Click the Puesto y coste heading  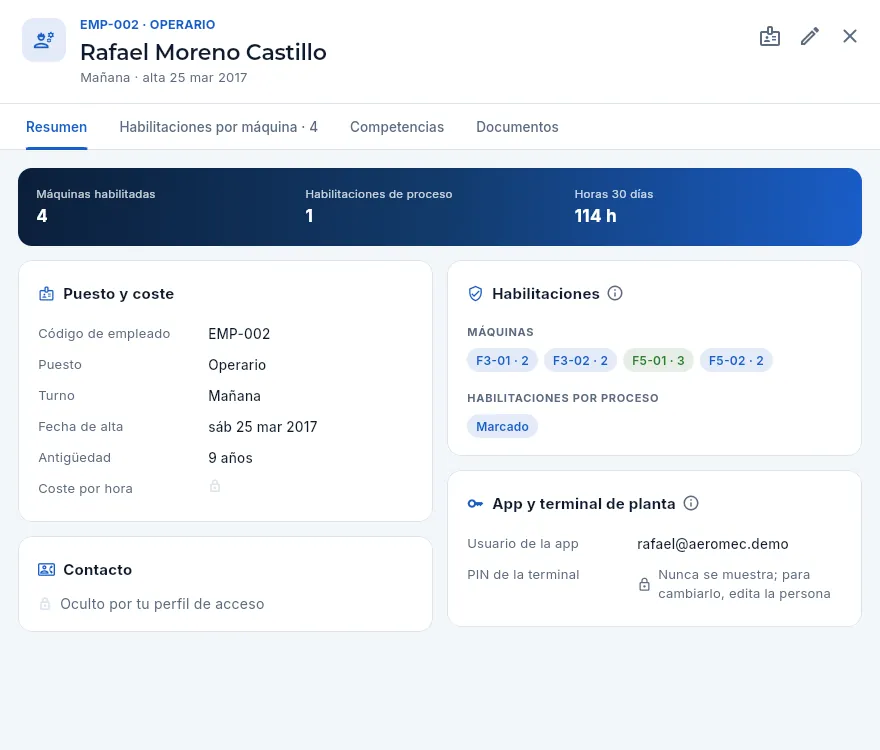118,294
